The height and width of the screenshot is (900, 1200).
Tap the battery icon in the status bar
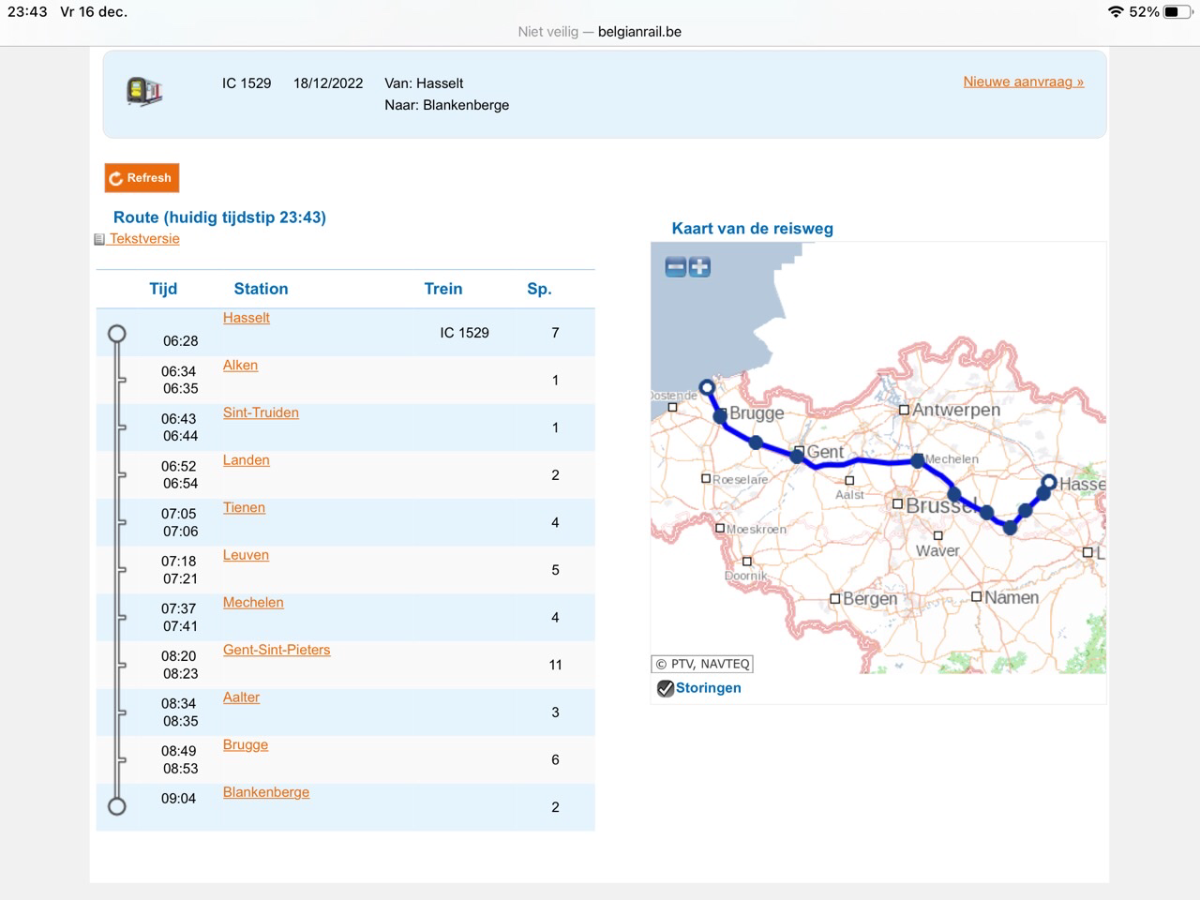[x=1178, y=12]
